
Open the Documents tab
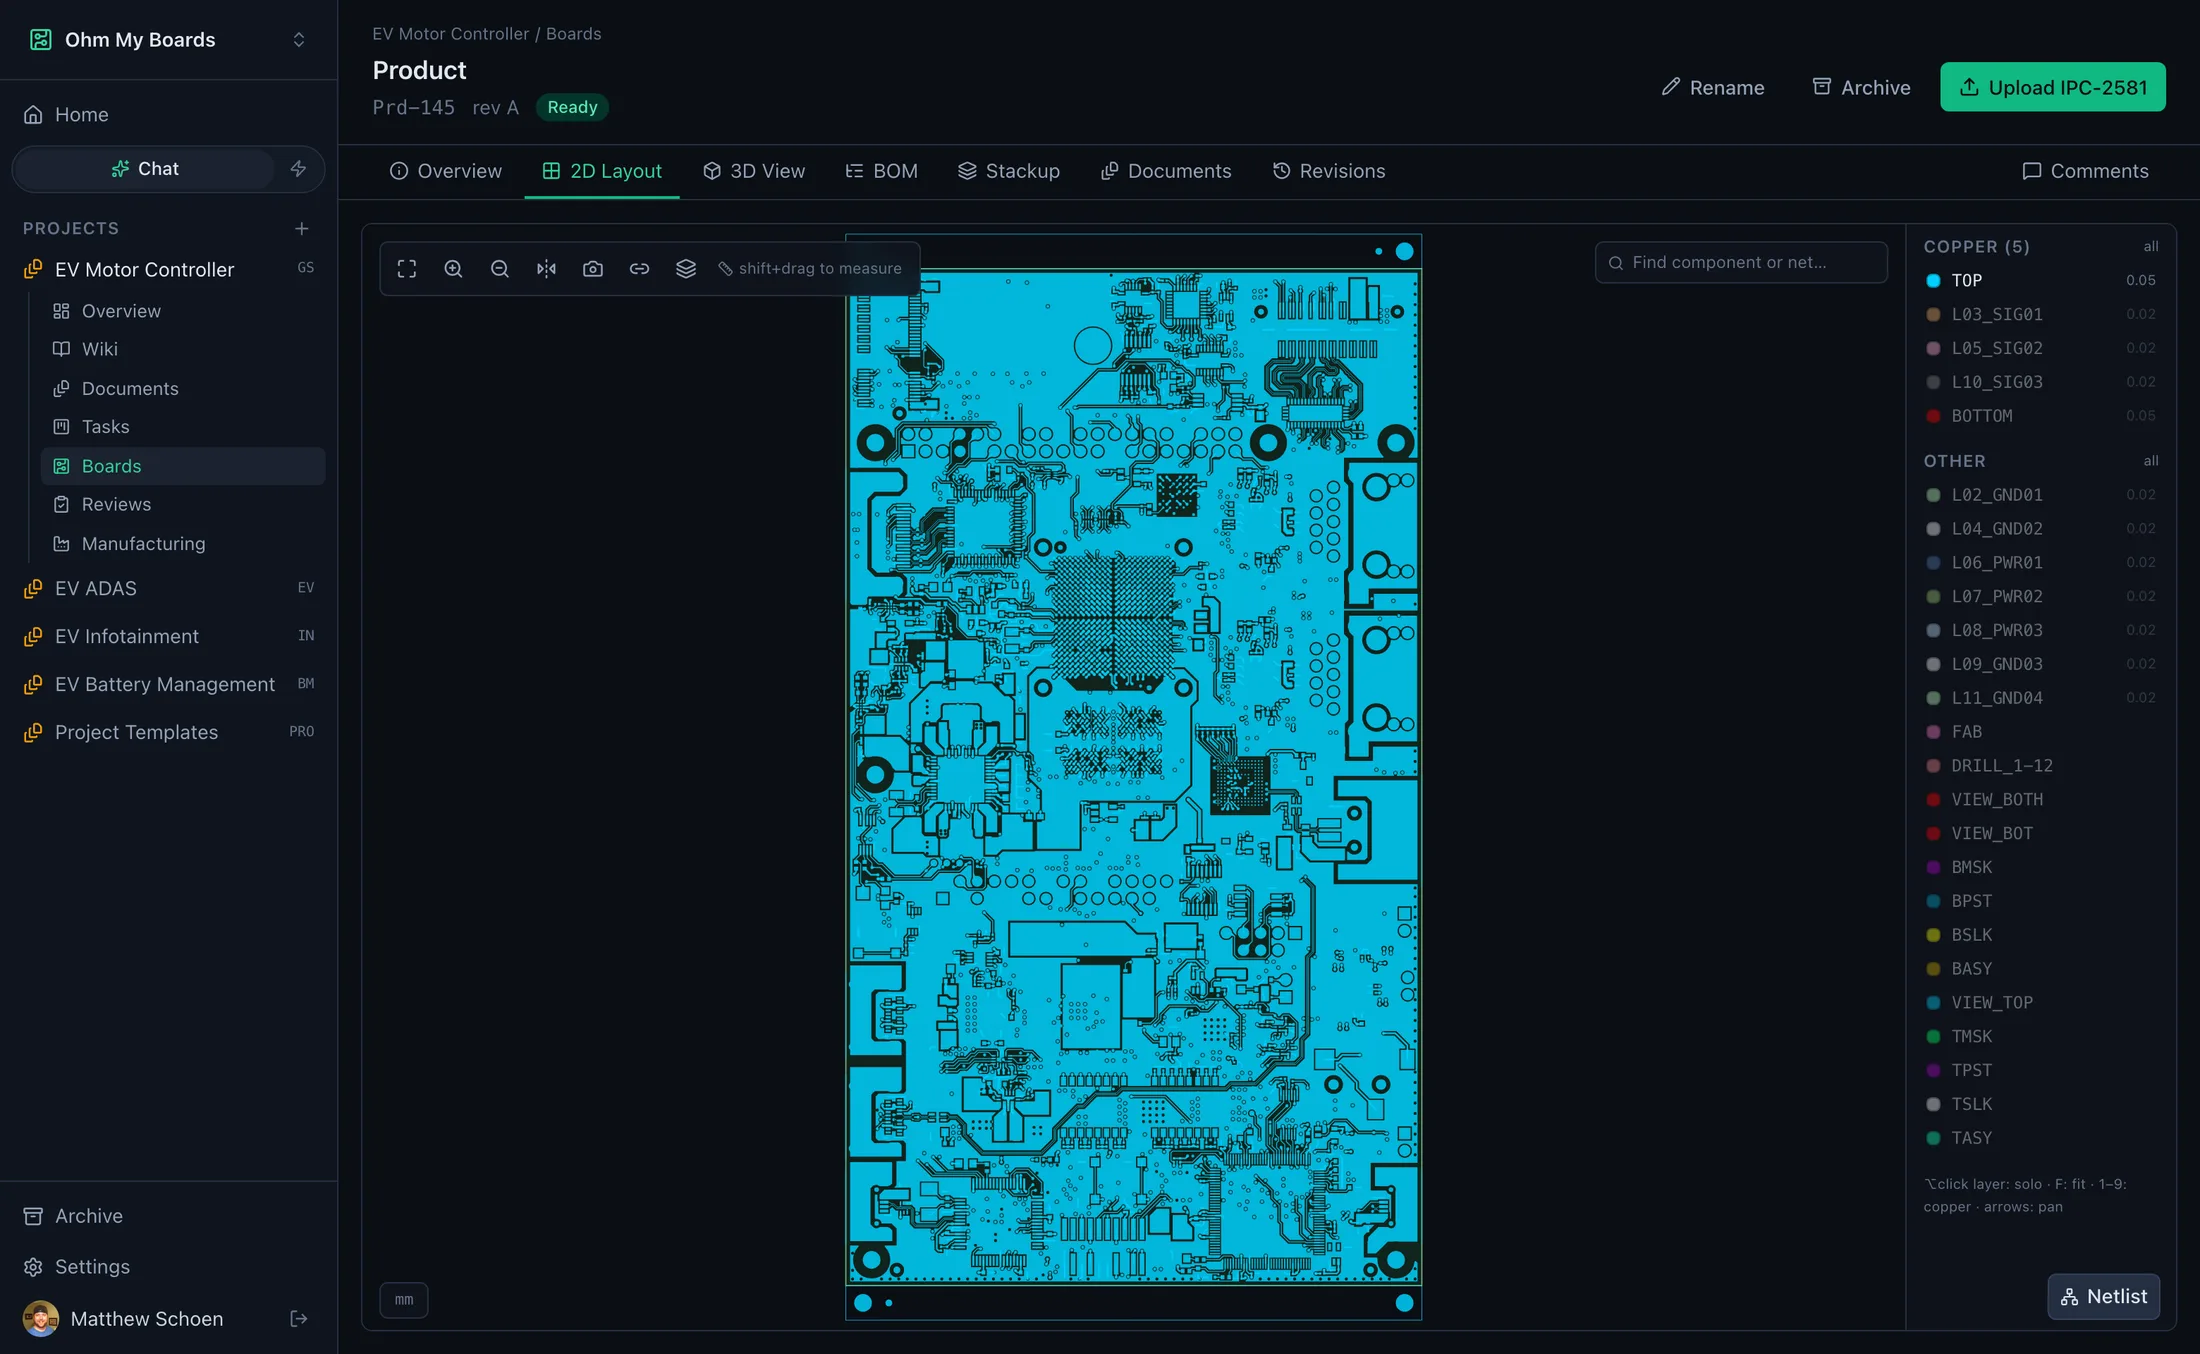[x=1166, y=172]
